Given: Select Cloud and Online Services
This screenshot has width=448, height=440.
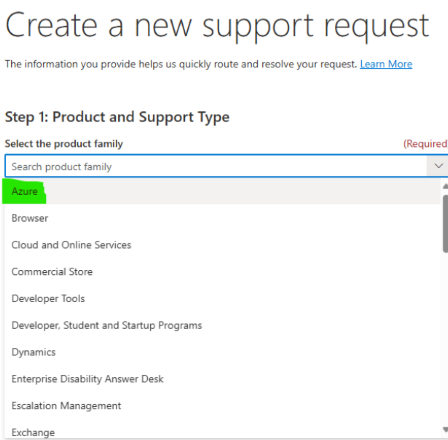Looking at the screenshot, I should pyautogui.click(x=223, y=245).
